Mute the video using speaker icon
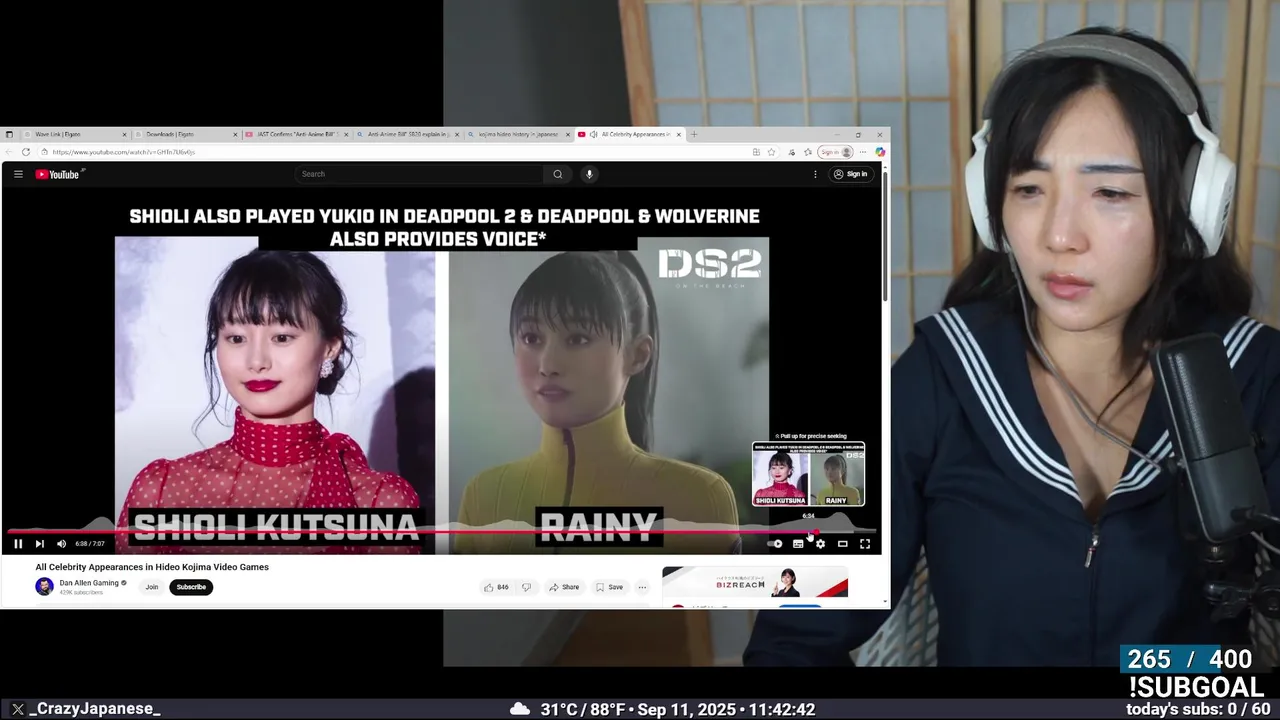This screenshot has width=1280, height=720. (x=61, y=544)
